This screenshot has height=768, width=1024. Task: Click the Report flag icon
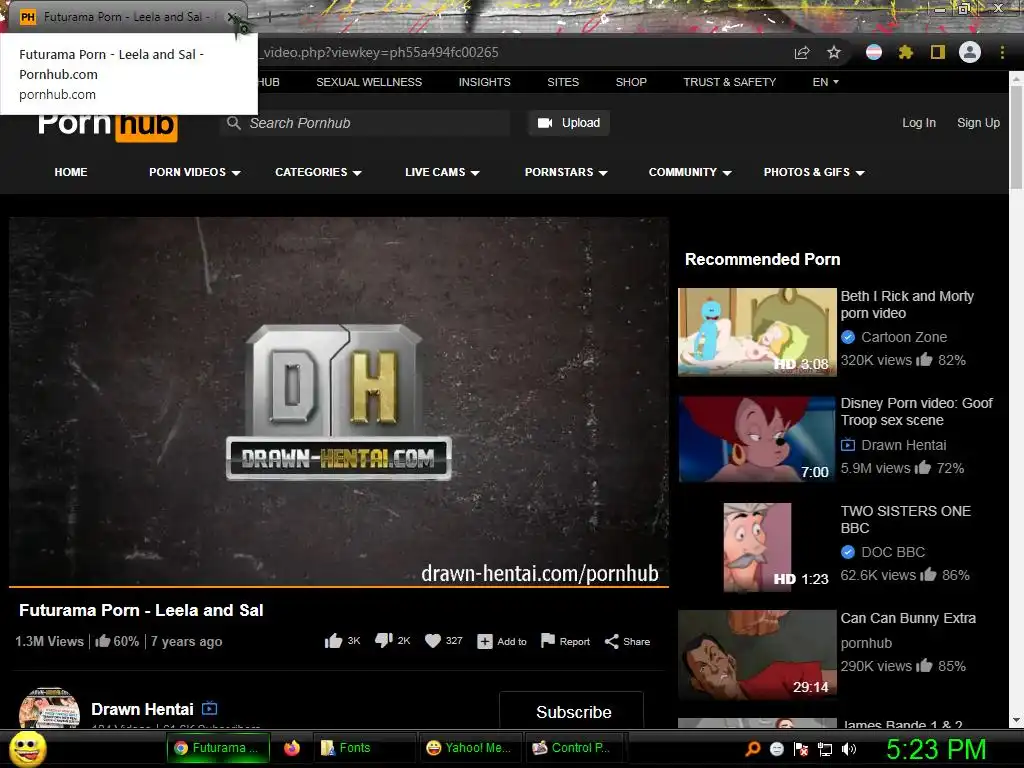pos(548,641)
